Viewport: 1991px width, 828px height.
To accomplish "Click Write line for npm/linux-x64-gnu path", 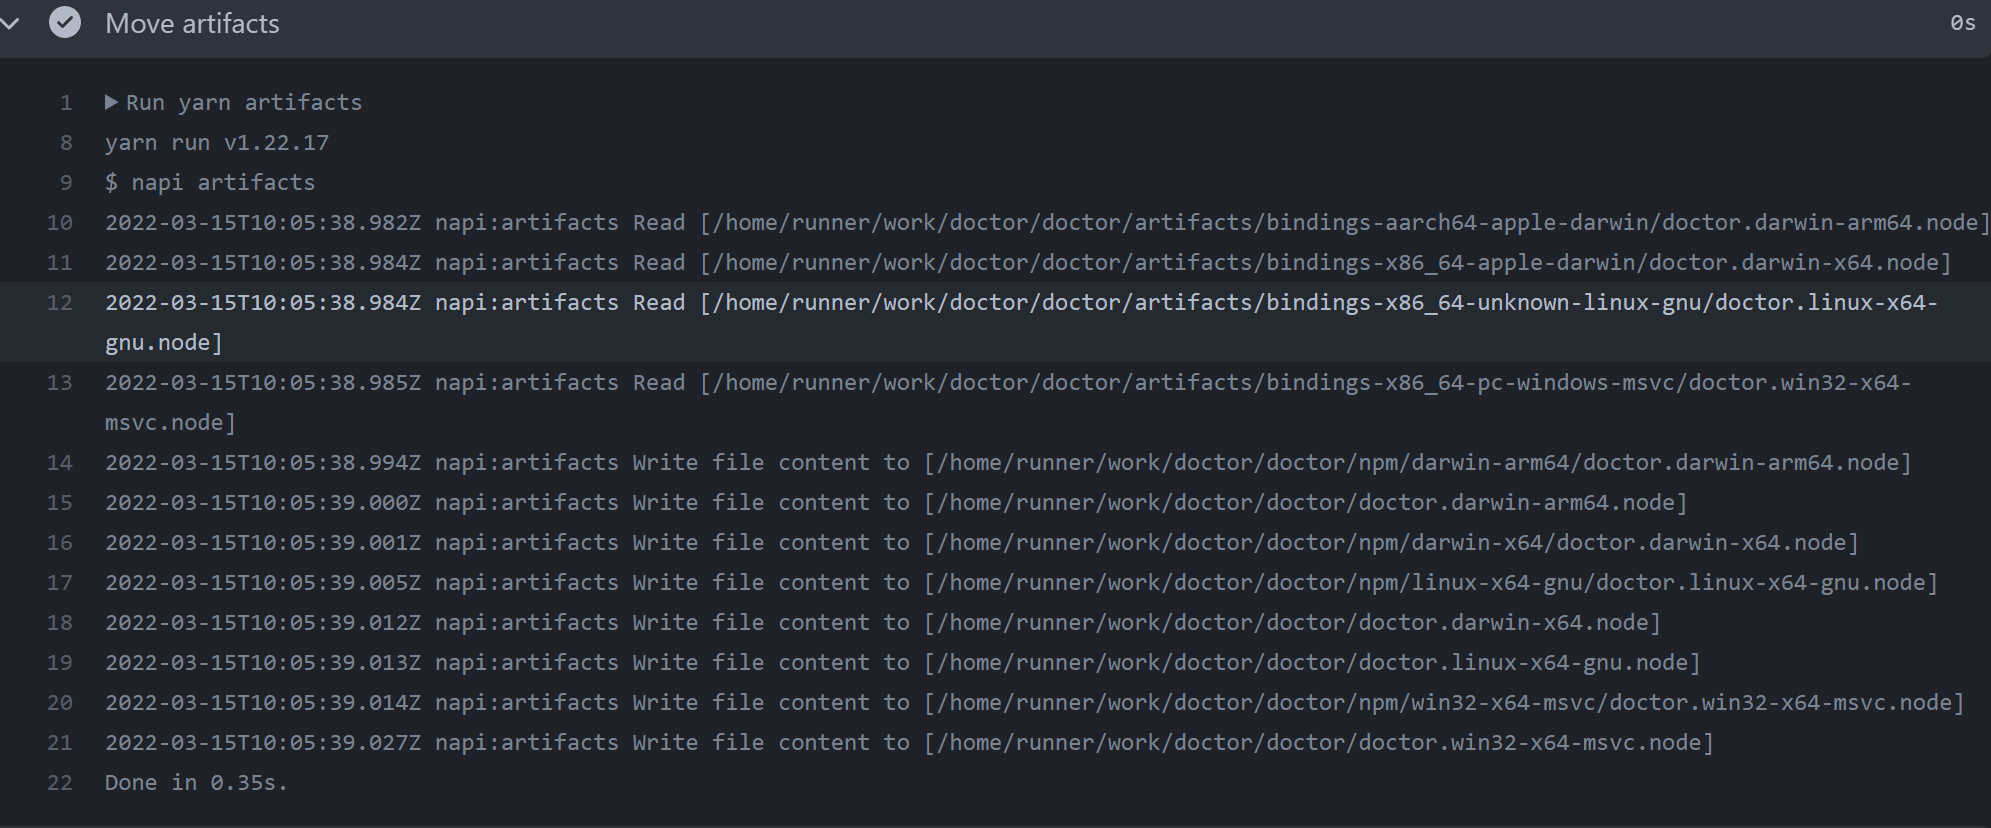I will [1021, 582].
